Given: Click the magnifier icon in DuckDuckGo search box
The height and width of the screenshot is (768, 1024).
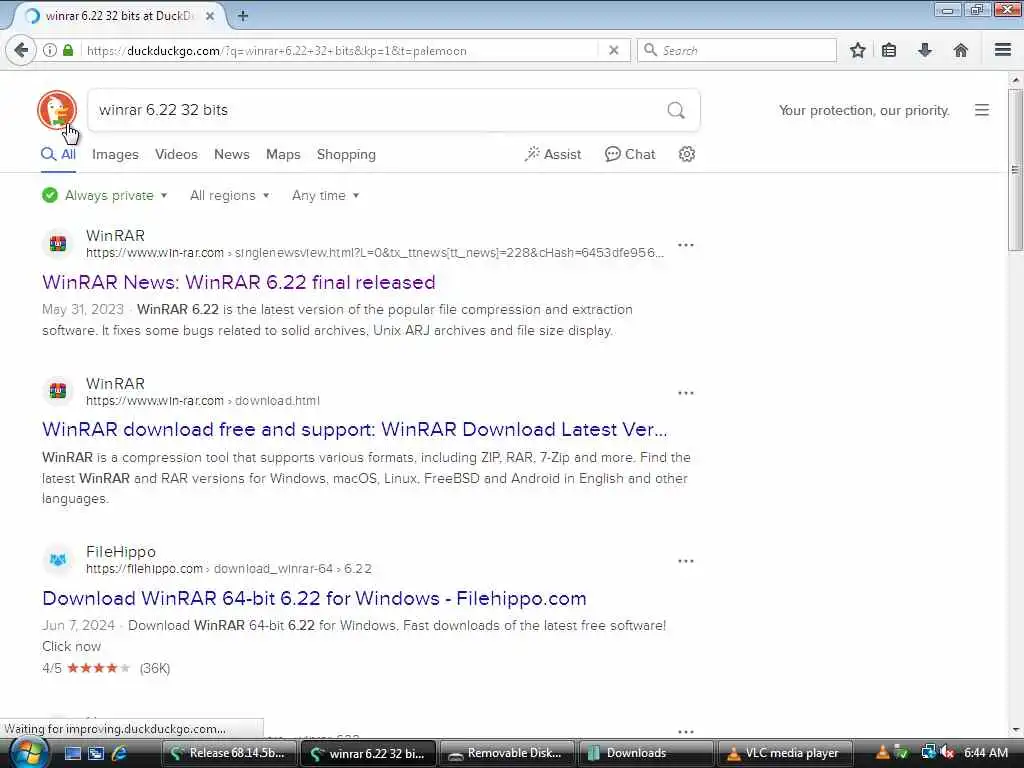Looking at the screenshot, I should click(676, 110).
